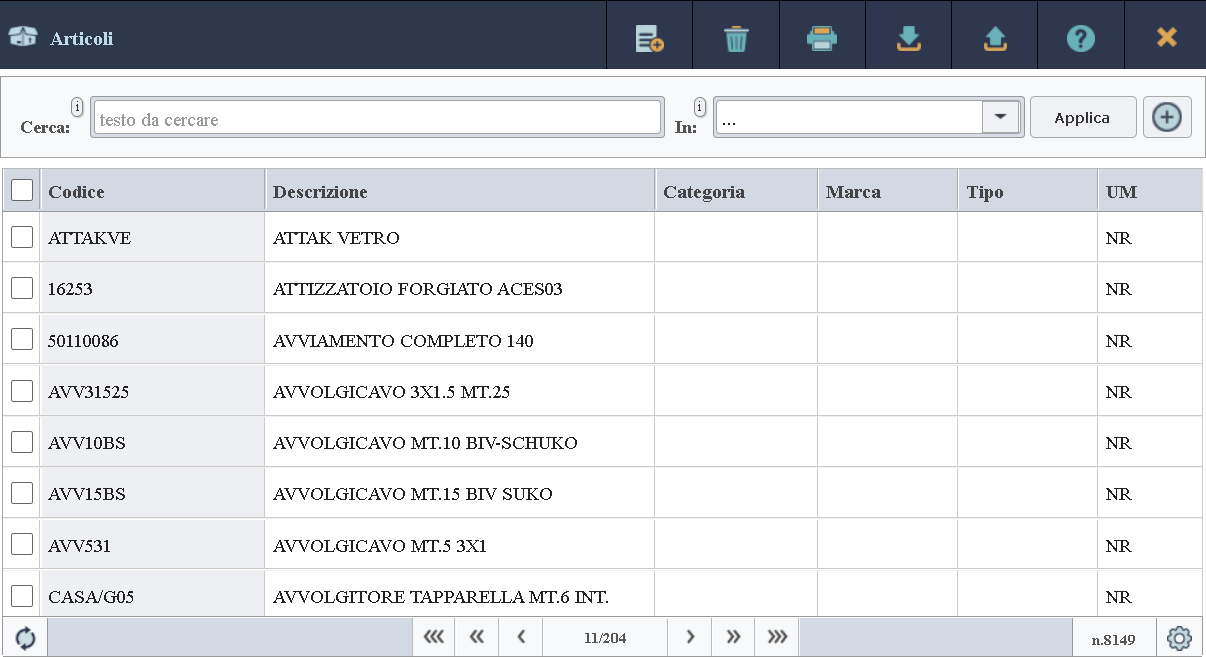This screenshot has width=1206, height=657.
Task: Tick the checkbox for CASA/G05
Action: (22, 596)
